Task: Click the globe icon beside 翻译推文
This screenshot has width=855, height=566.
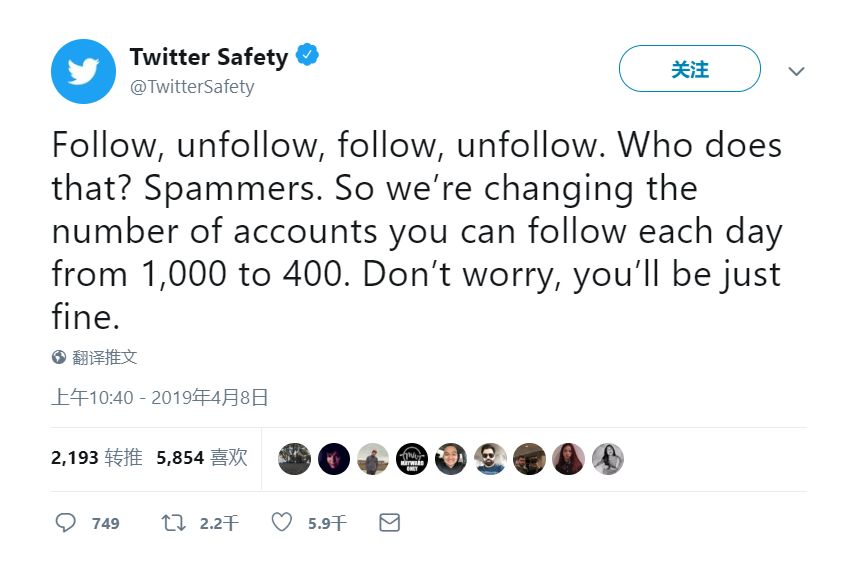Action: 59,357
